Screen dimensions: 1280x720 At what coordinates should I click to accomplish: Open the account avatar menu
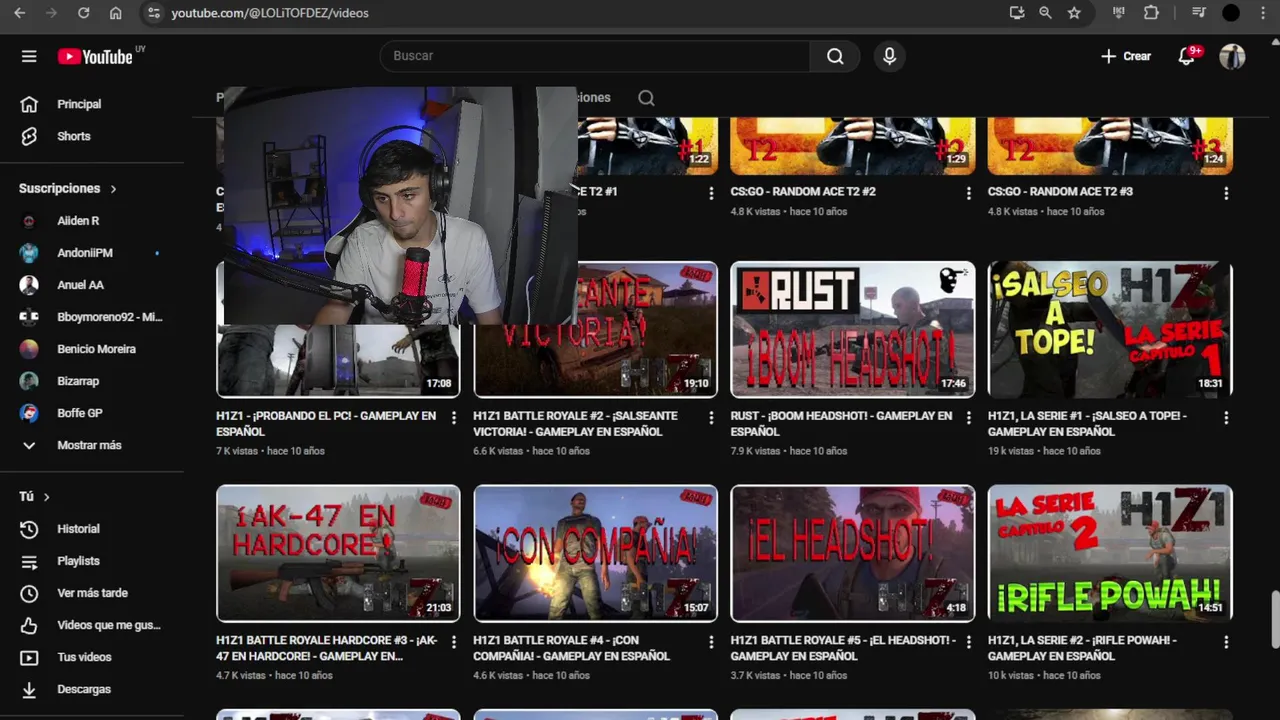coord(1232,56)
